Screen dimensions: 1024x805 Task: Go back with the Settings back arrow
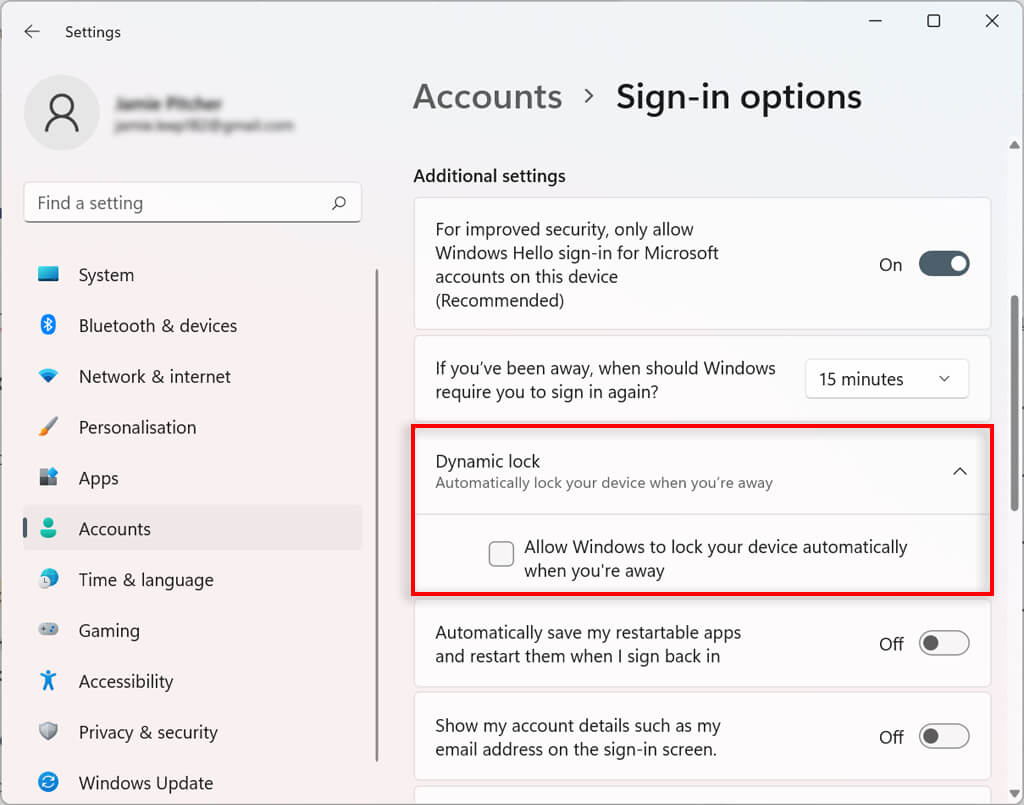(32, 32)
